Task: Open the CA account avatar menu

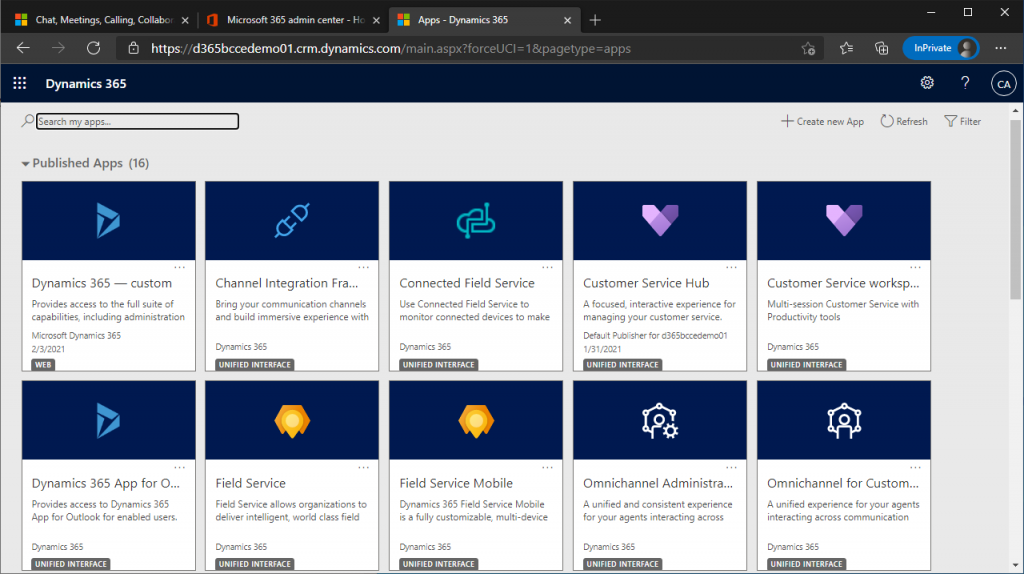Action: 1003,84
